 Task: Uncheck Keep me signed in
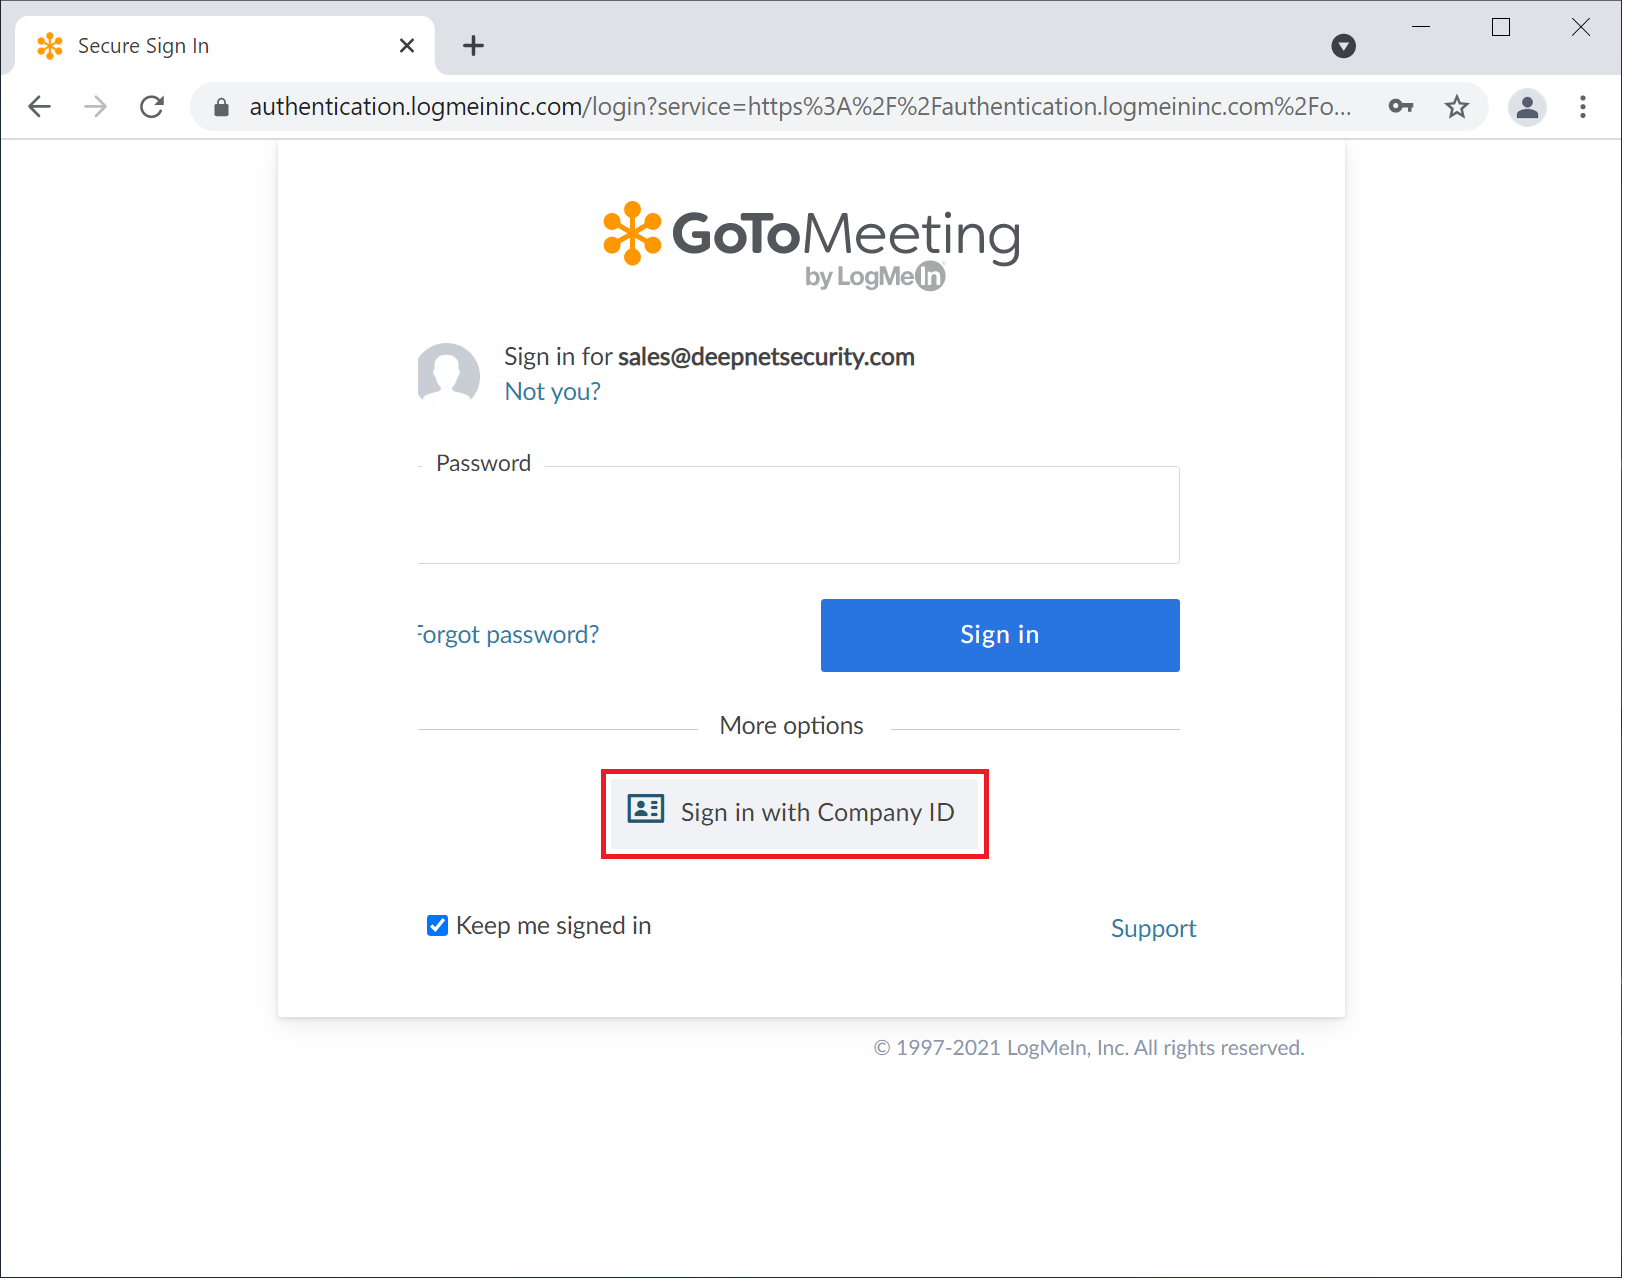(x=437, y=926)
